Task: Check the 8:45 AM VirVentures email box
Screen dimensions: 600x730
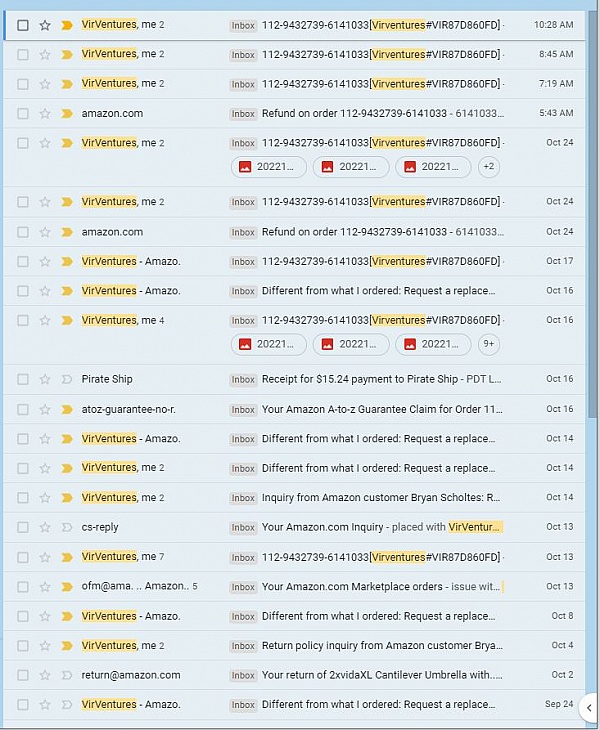Action: [x=23, y=54]
